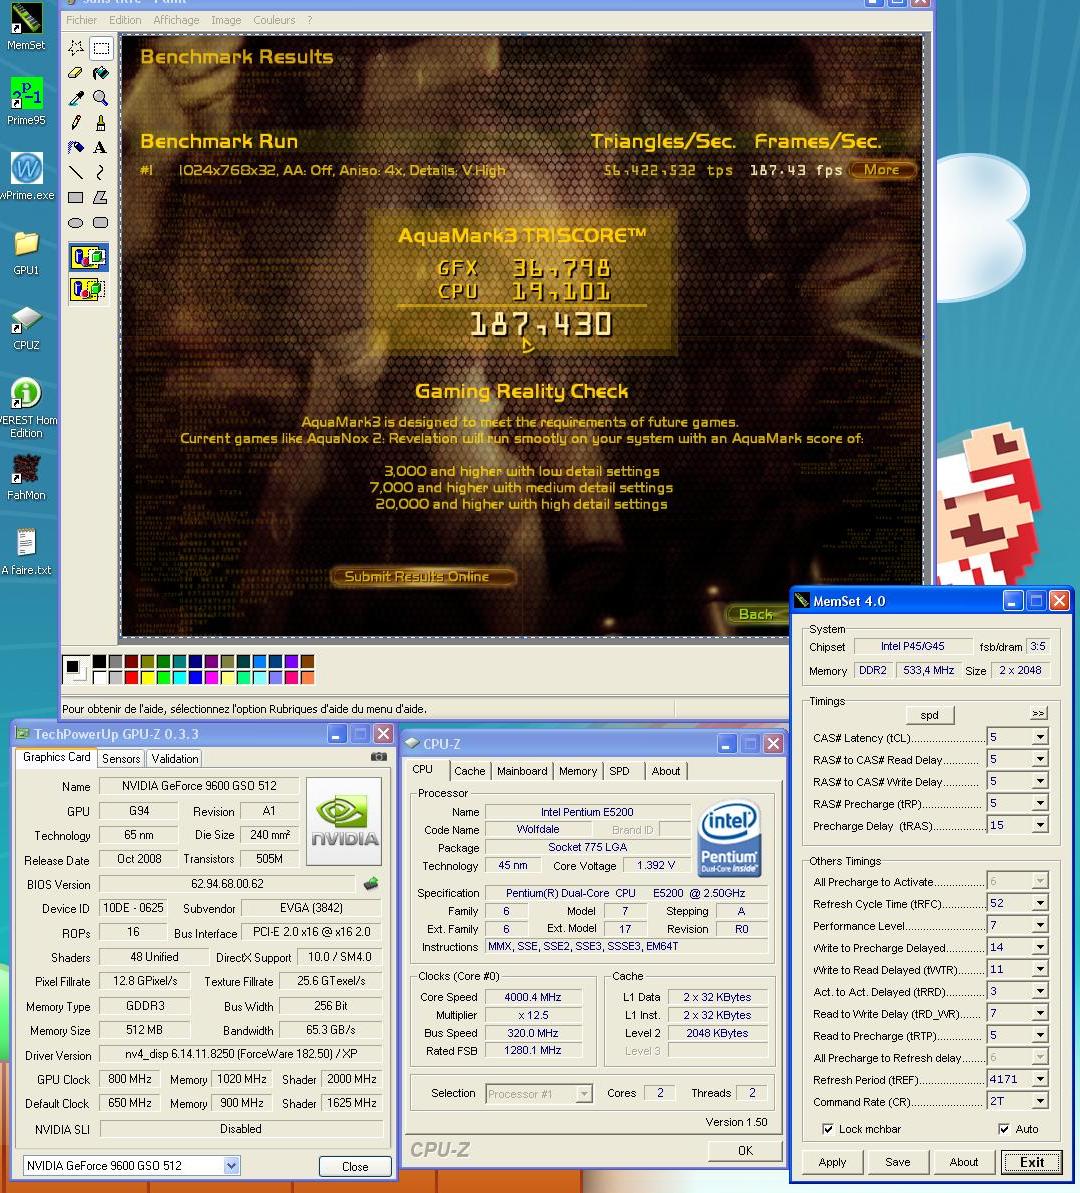Select the Free-Form Select tool in Paint
1080x1193 pixels.
(76, 48)
